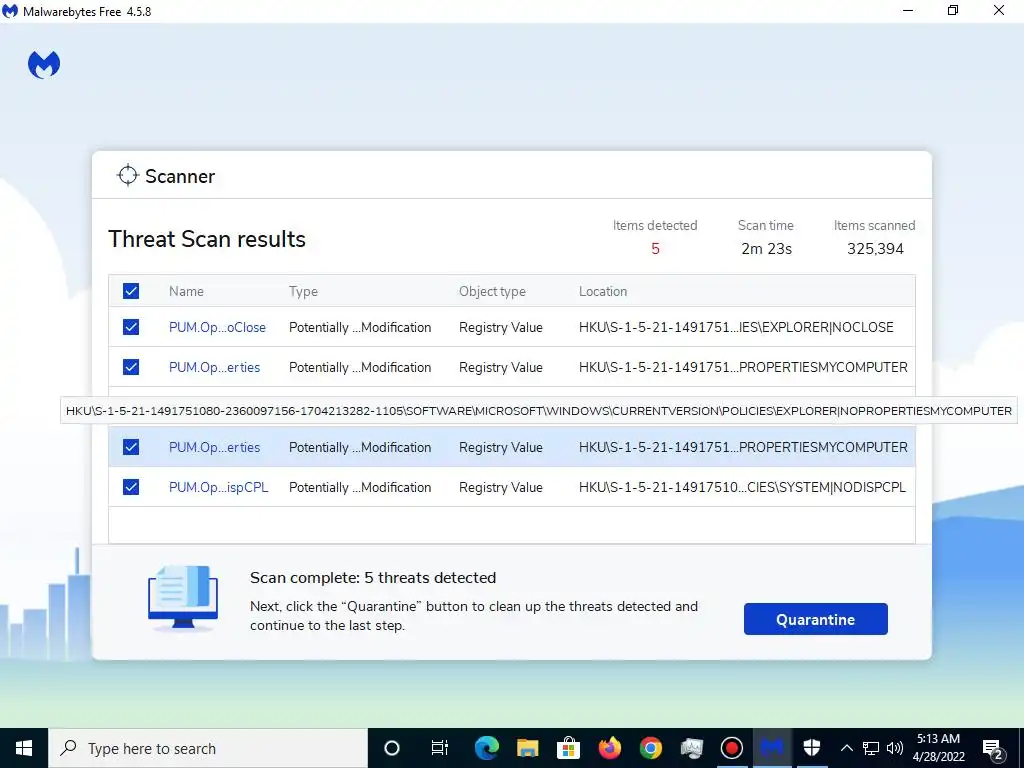Image resolution: width=1024 pixels, height=768 pixels.
Task: Launch Google Chrome from the taskbar
Action: coord(650,748)
